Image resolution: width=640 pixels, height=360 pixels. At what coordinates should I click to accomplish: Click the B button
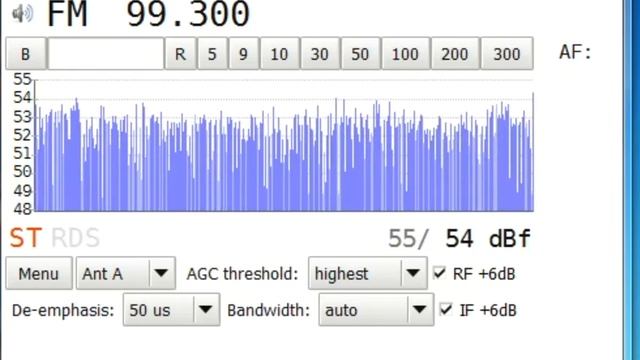coord(26,53)
